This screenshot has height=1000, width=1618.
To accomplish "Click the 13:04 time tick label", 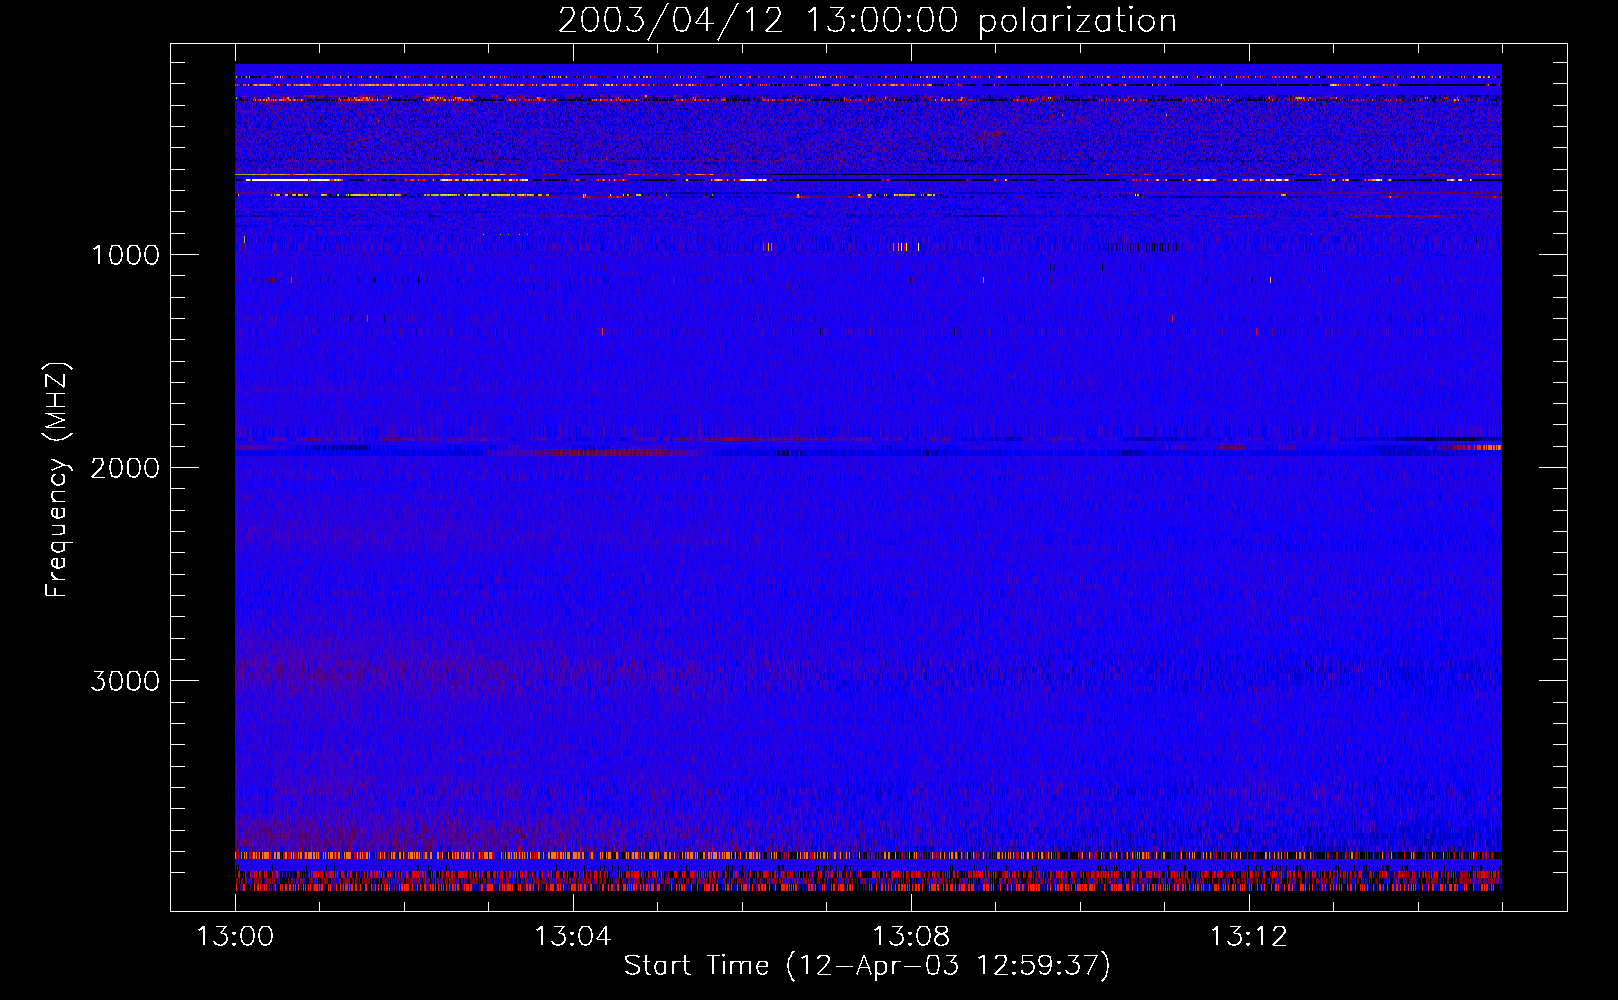I will pos(572,937).
